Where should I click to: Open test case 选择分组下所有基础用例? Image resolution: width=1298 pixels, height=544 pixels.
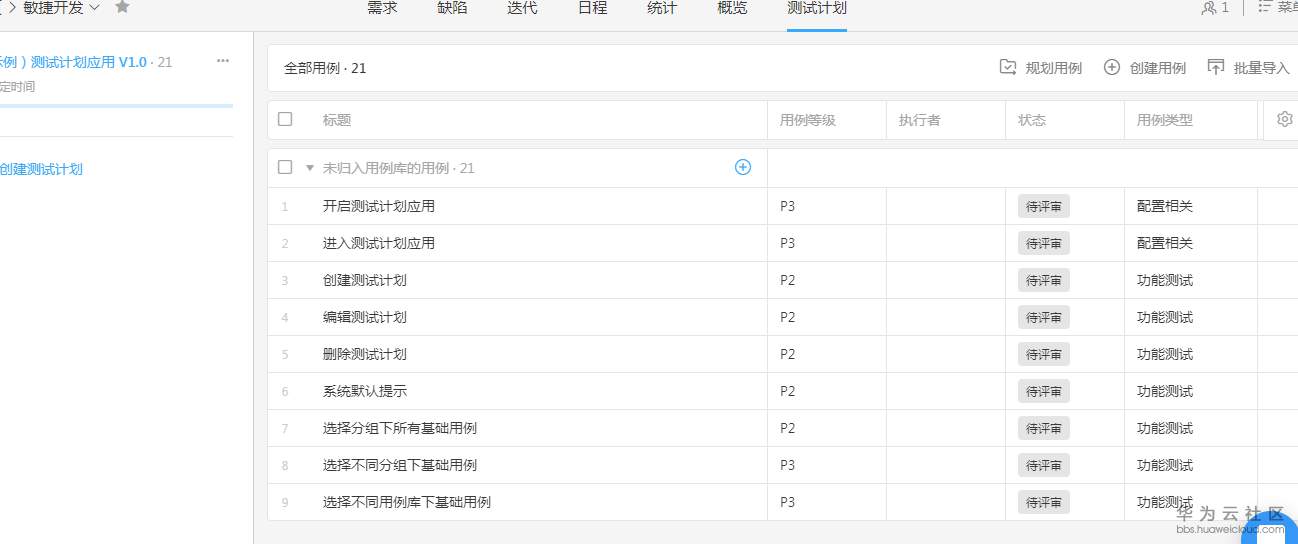tap(400, 429)
